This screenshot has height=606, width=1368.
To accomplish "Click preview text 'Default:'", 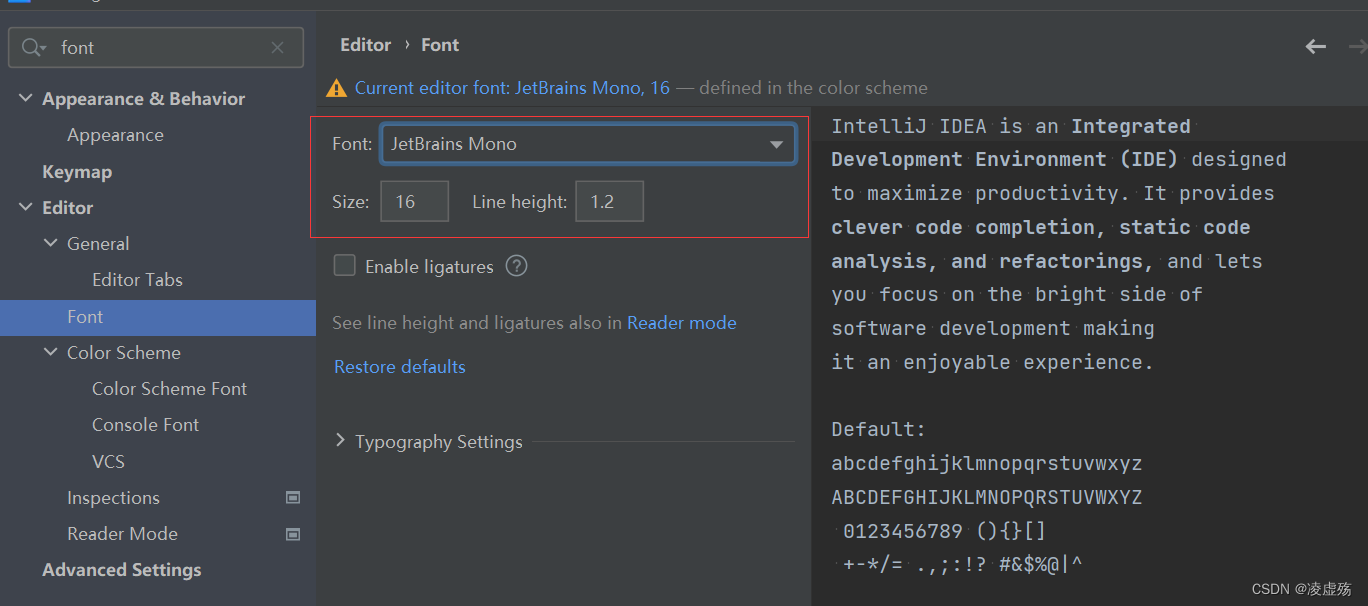I will (879, 430).
